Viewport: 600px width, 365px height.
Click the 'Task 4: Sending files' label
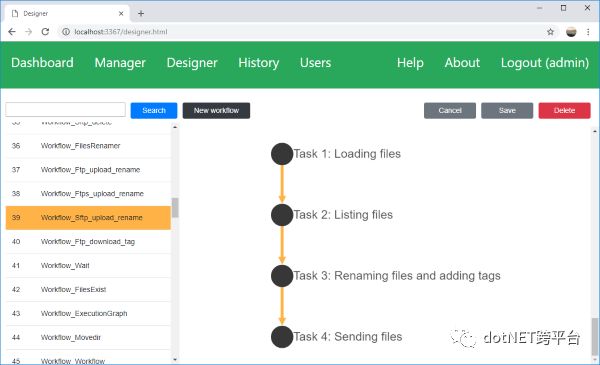tap(348, 337)
